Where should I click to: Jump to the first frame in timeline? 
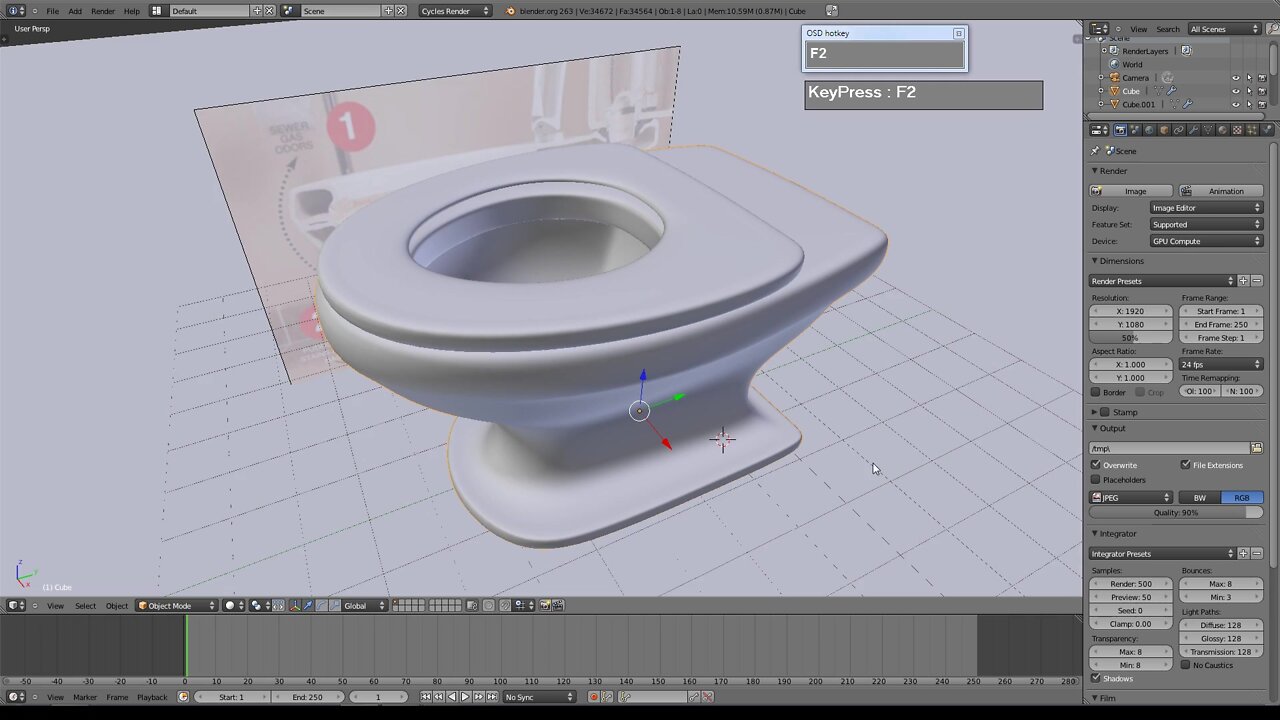426,697
